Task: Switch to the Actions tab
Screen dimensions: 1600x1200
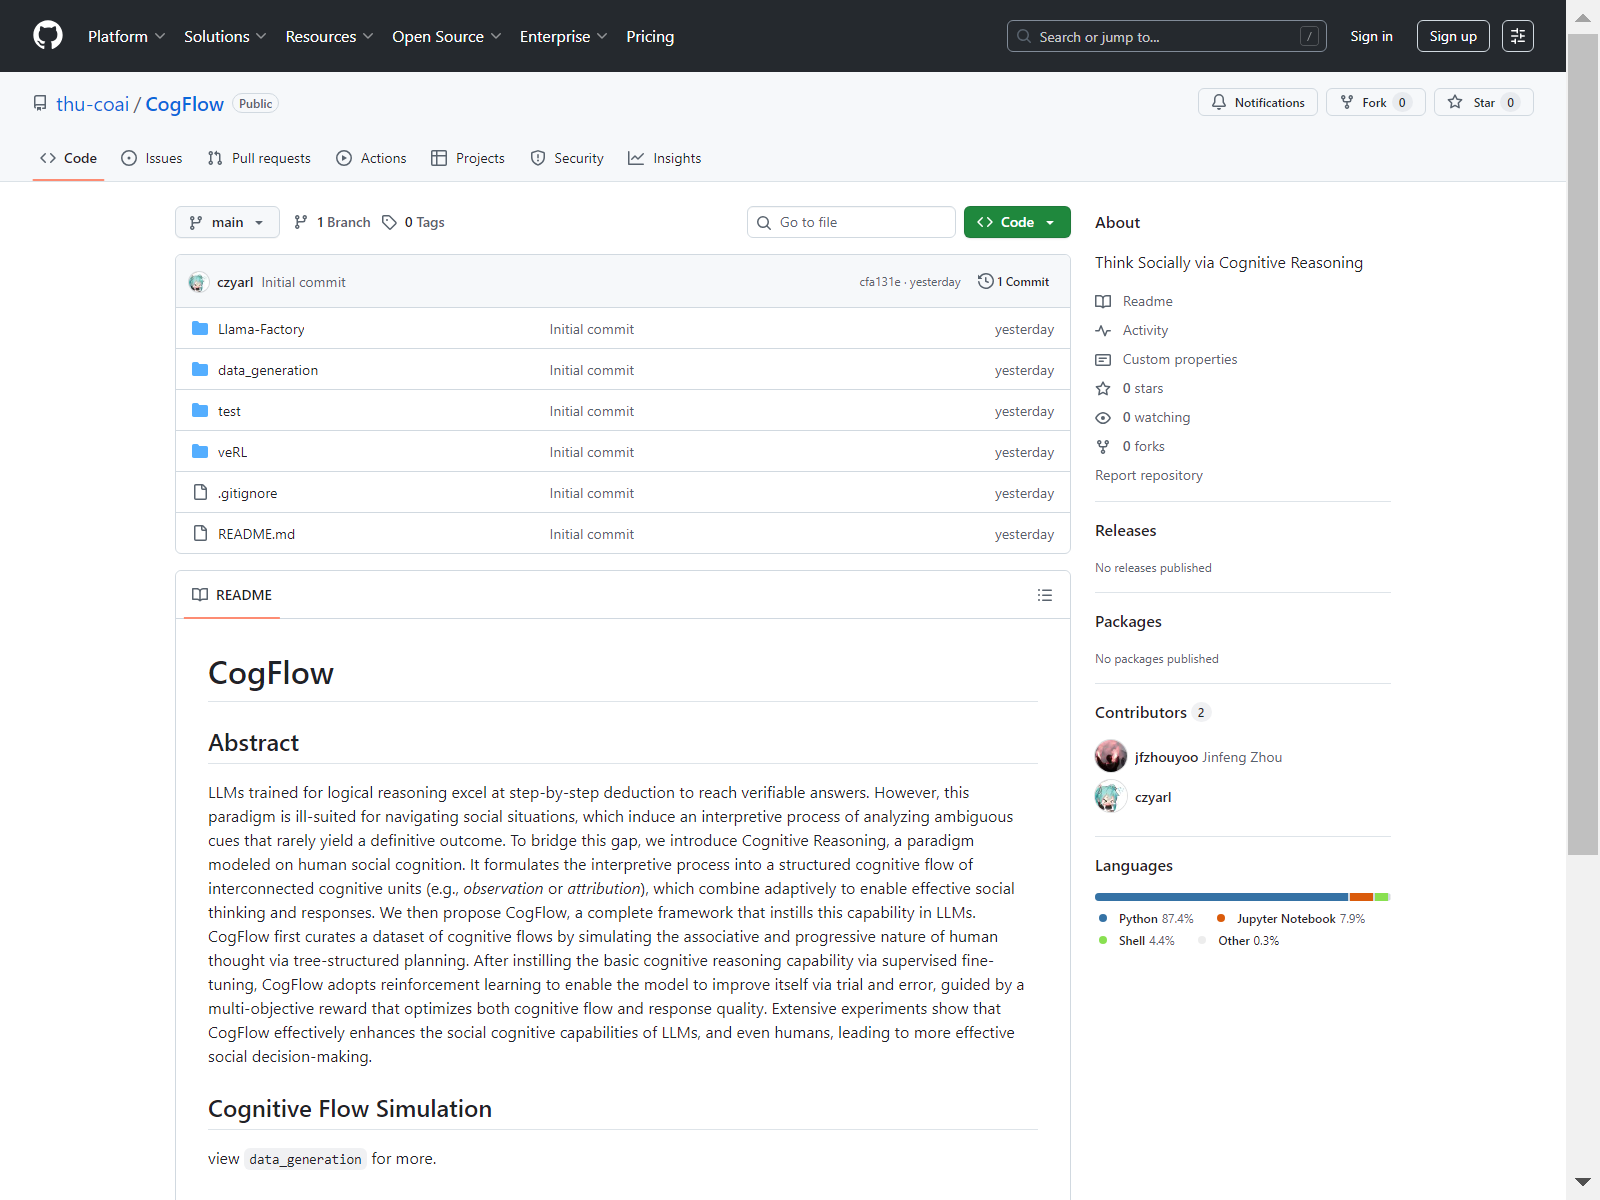Action: (x=372, y=158)
